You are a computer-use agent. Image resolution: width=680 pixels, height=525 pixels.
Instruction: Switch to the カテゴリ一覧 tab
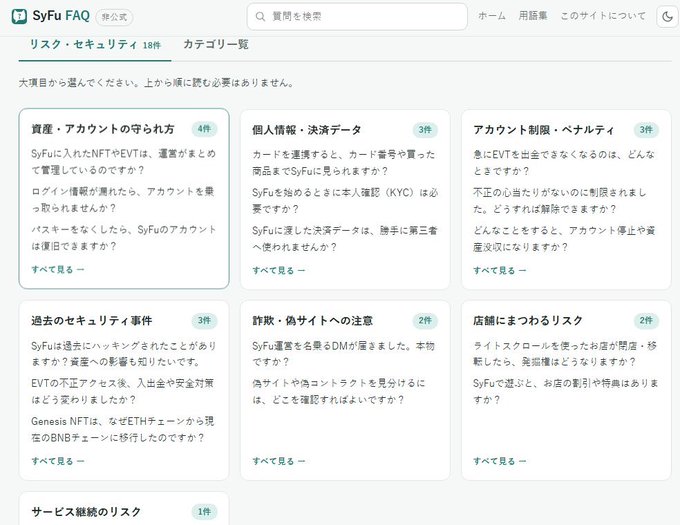click(216, 44)
